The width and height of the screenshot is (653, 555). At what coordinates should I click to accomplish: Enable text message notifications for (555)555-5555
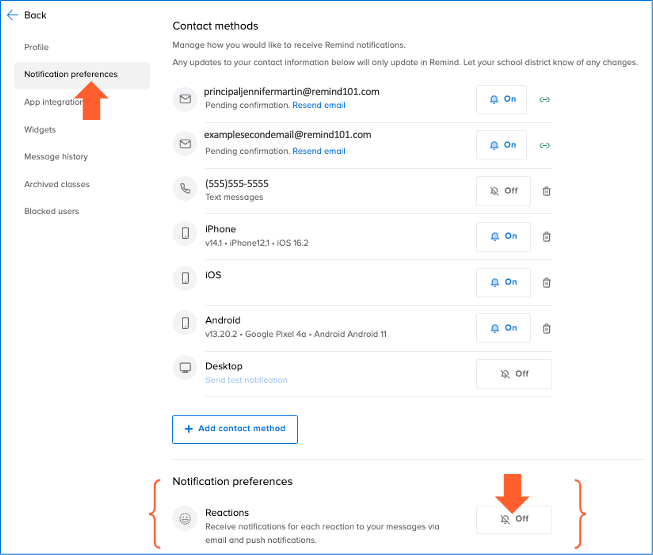503,191
